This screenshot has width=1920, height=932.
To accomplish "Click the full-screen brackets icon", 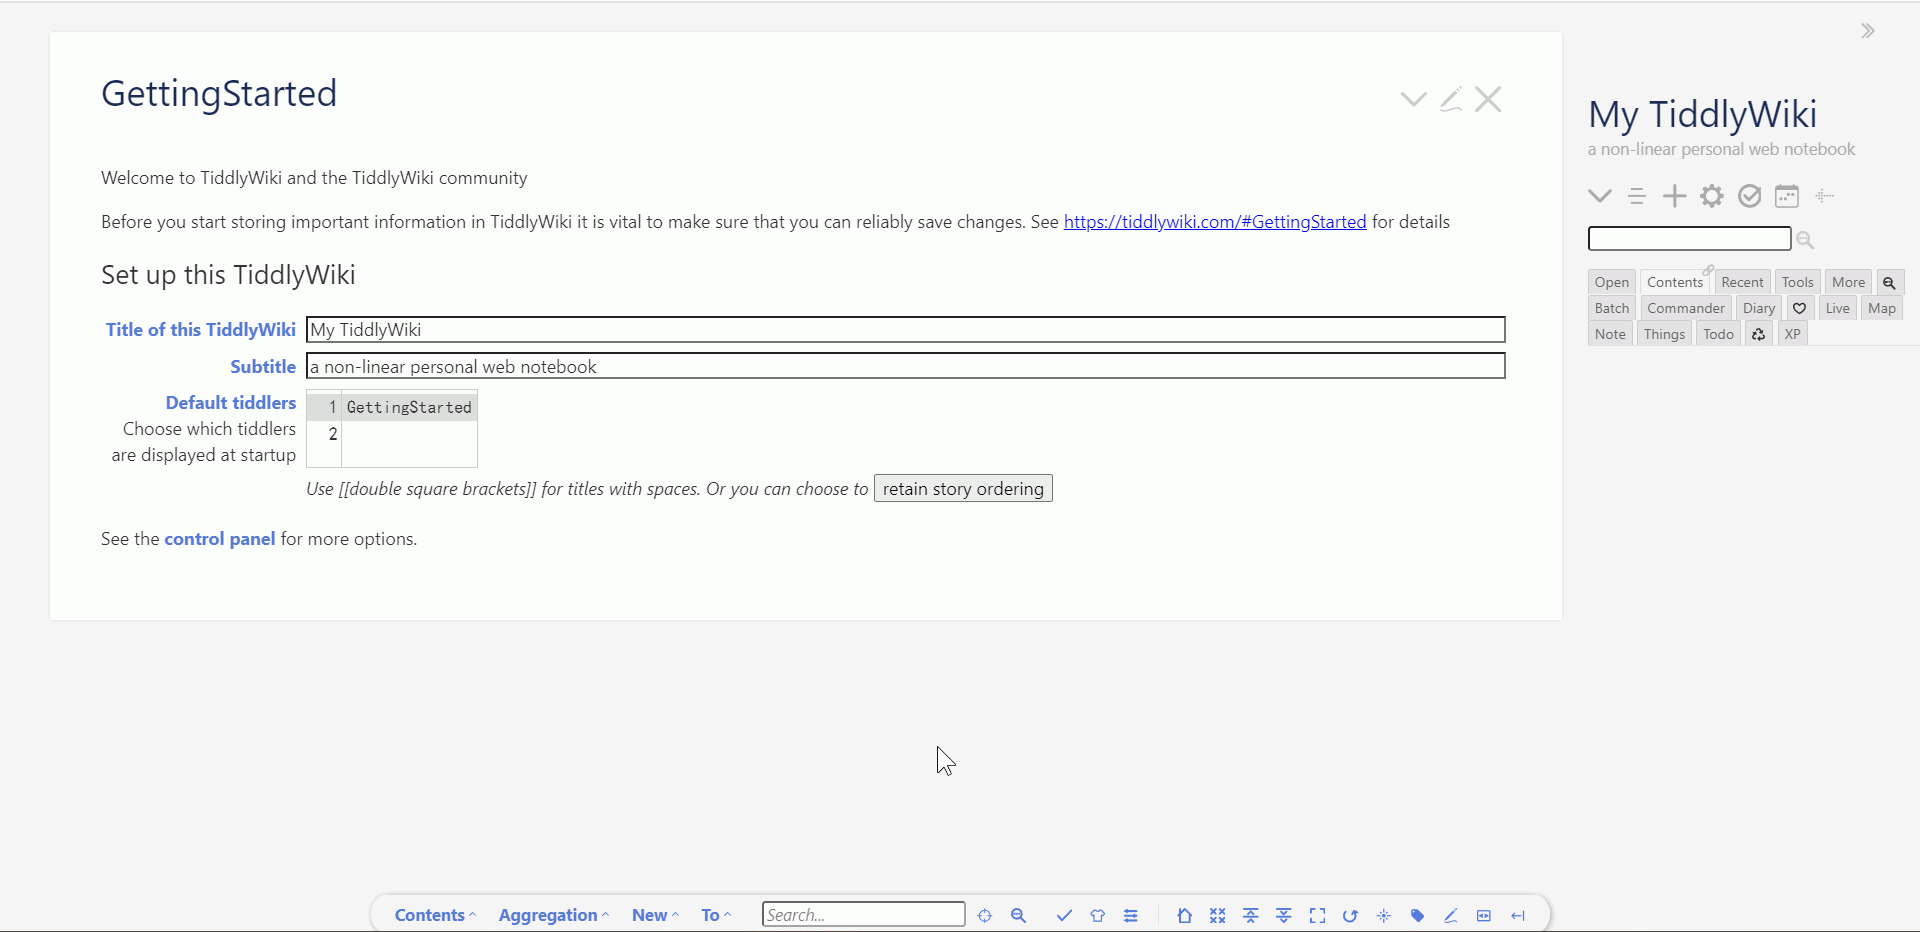I will (x=1317, y=915).
